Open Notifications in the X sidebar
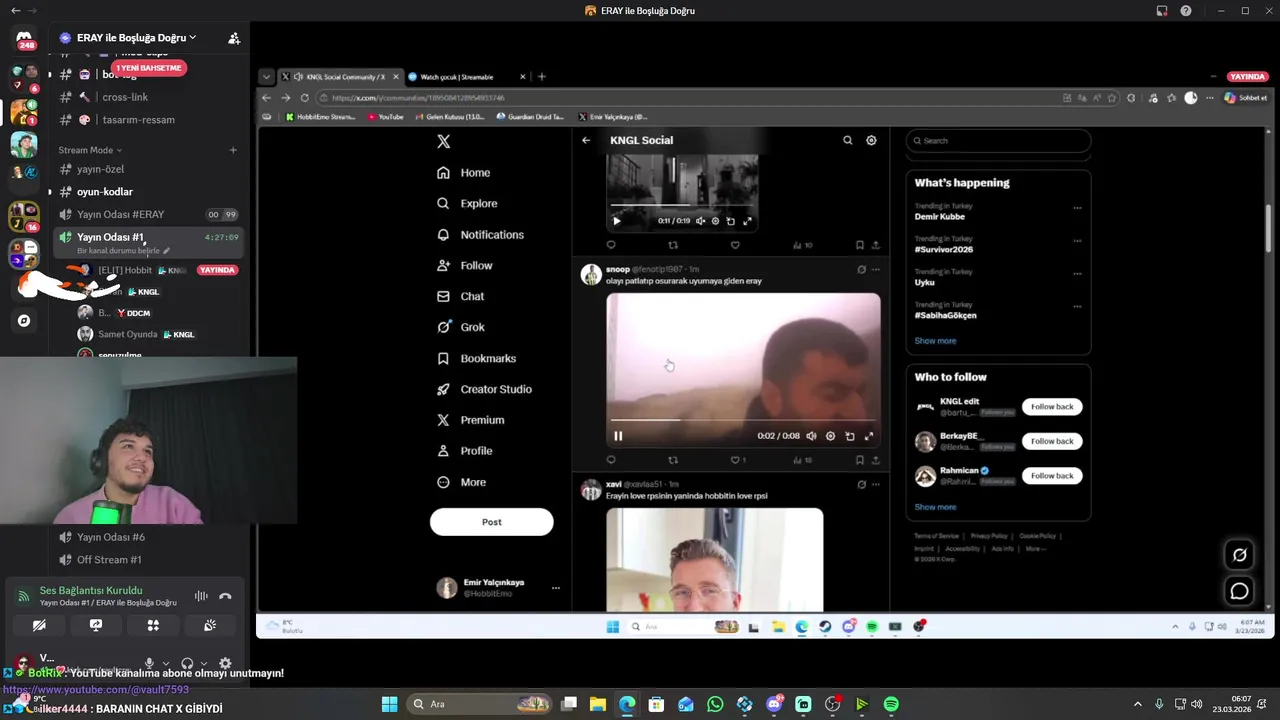This screenshot has height=720, width=1280. [481, 235]
